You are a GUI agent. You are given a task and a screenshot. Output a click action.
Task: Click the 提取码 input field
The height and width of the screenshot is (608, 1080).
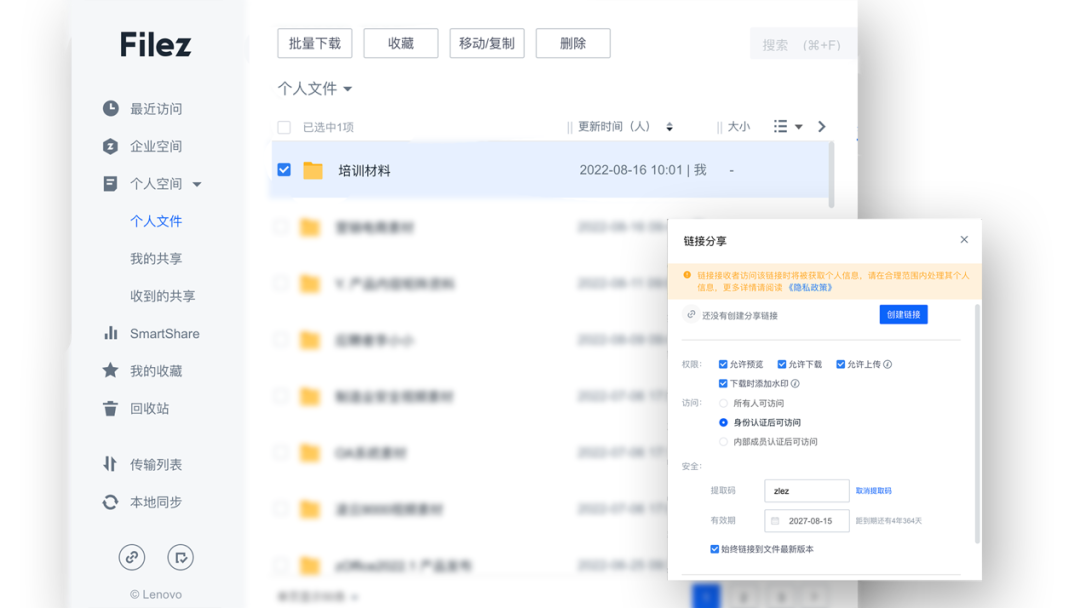pos(807,491)
